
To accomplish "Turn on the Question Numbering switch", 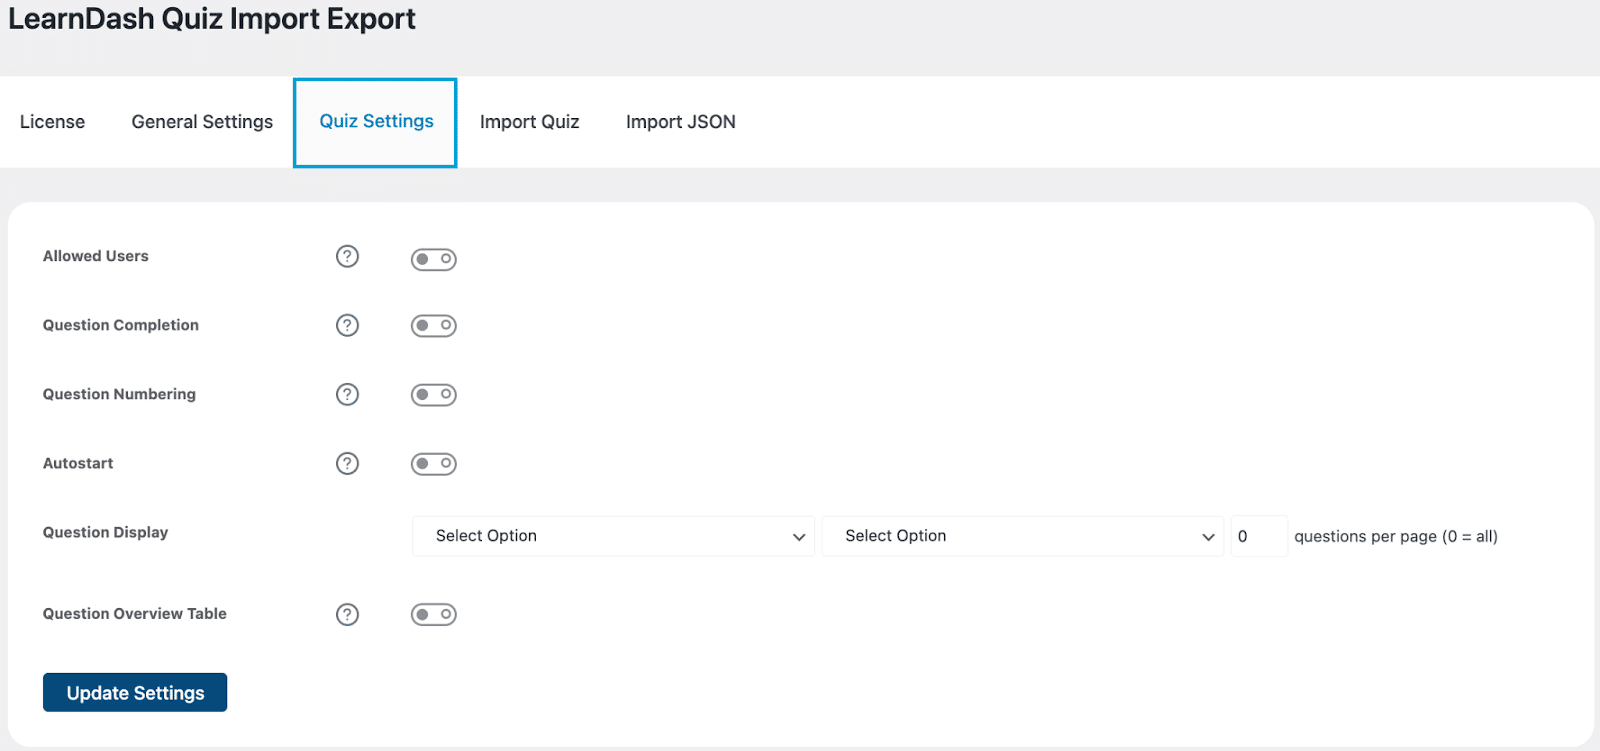I will click(x=434, y=395).
